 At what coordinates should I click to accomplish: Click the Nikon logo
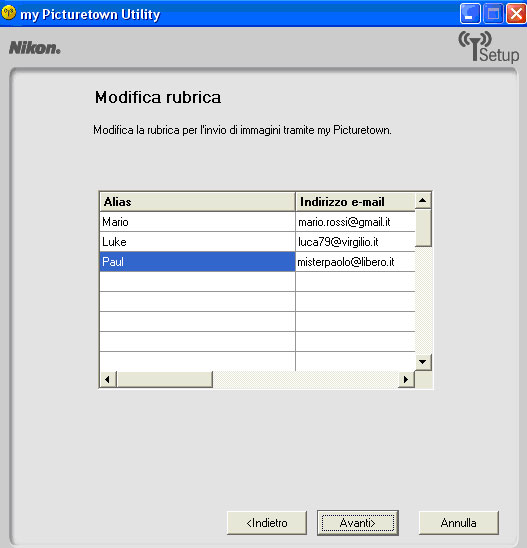(35, 48)
